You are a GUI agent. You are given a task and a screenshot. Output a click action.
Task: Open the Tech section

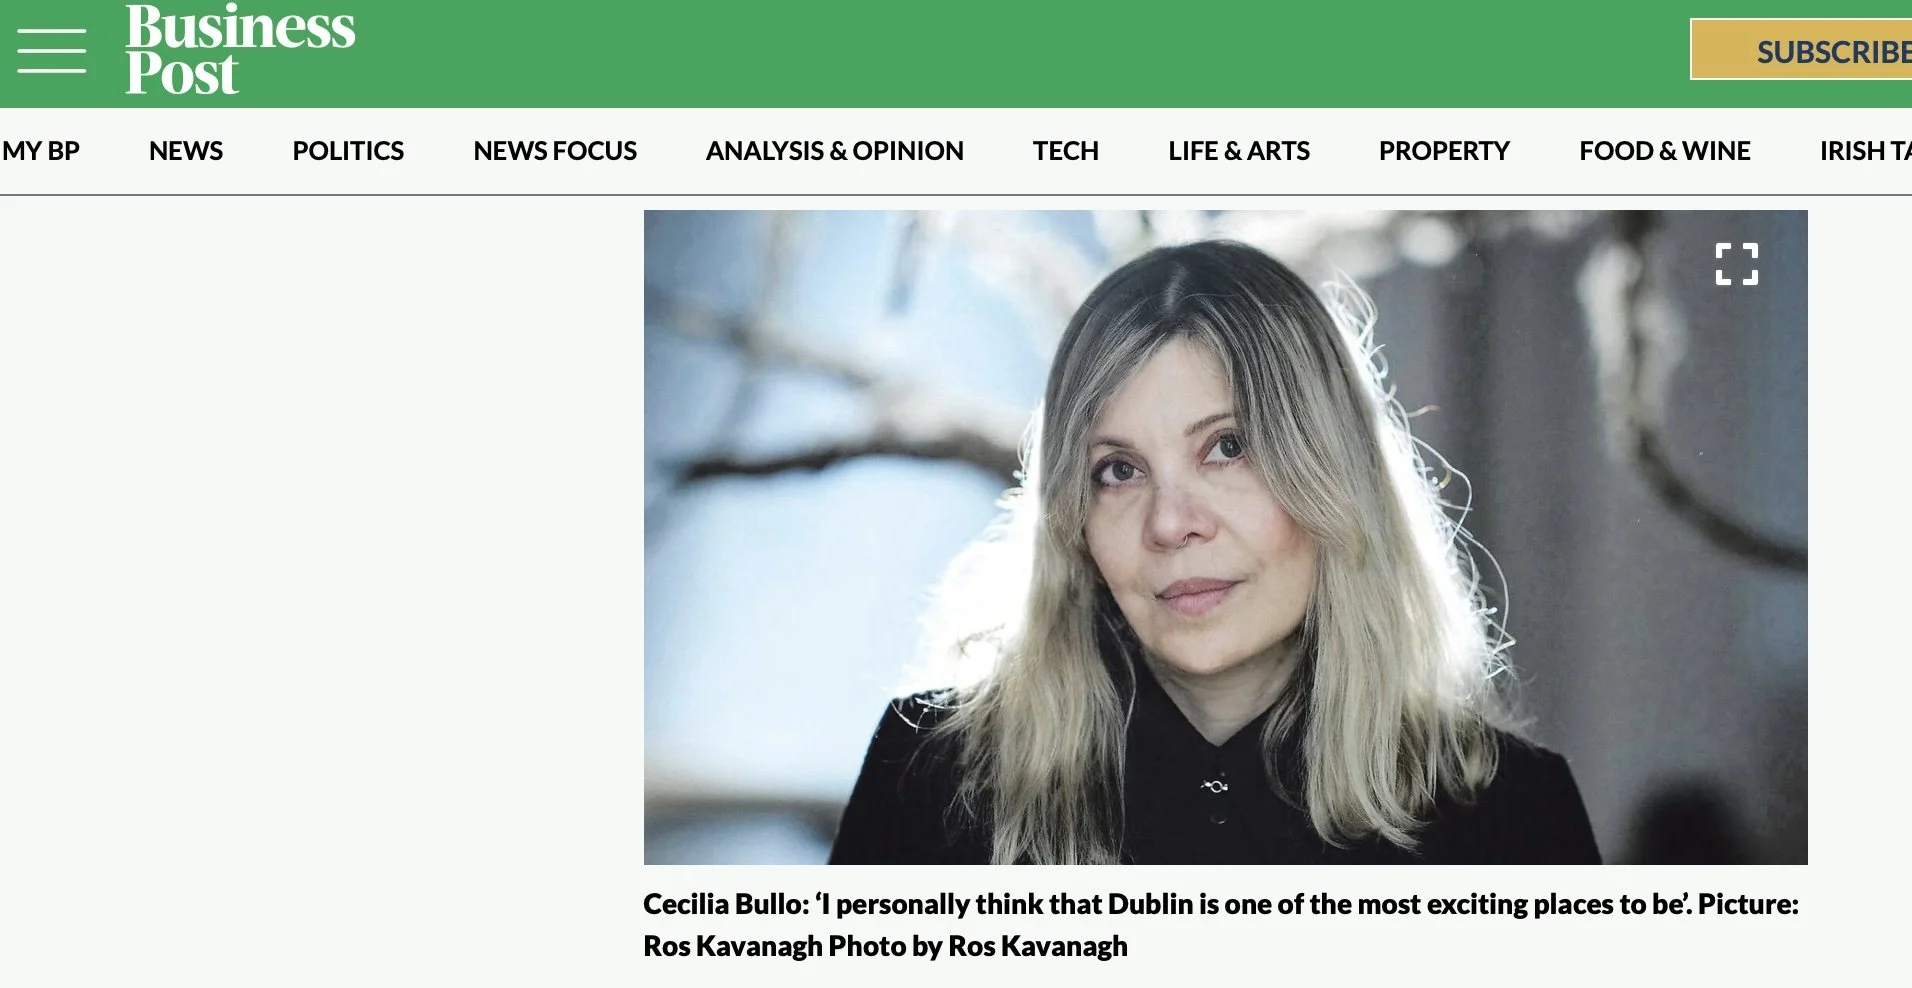tap(1066, 151)
